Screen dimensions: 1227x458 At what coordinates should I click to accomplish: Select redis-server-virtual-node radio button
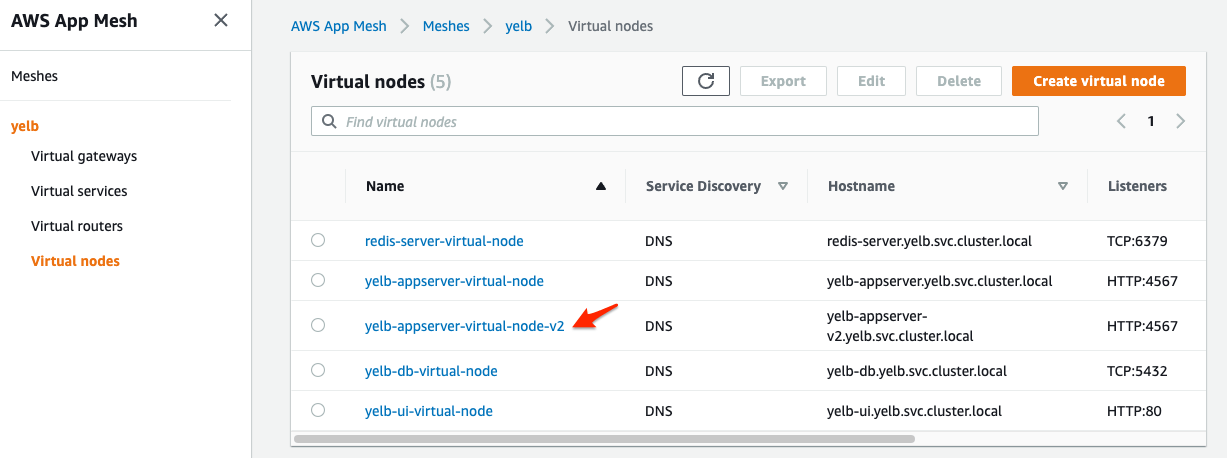tap(318, 240)
